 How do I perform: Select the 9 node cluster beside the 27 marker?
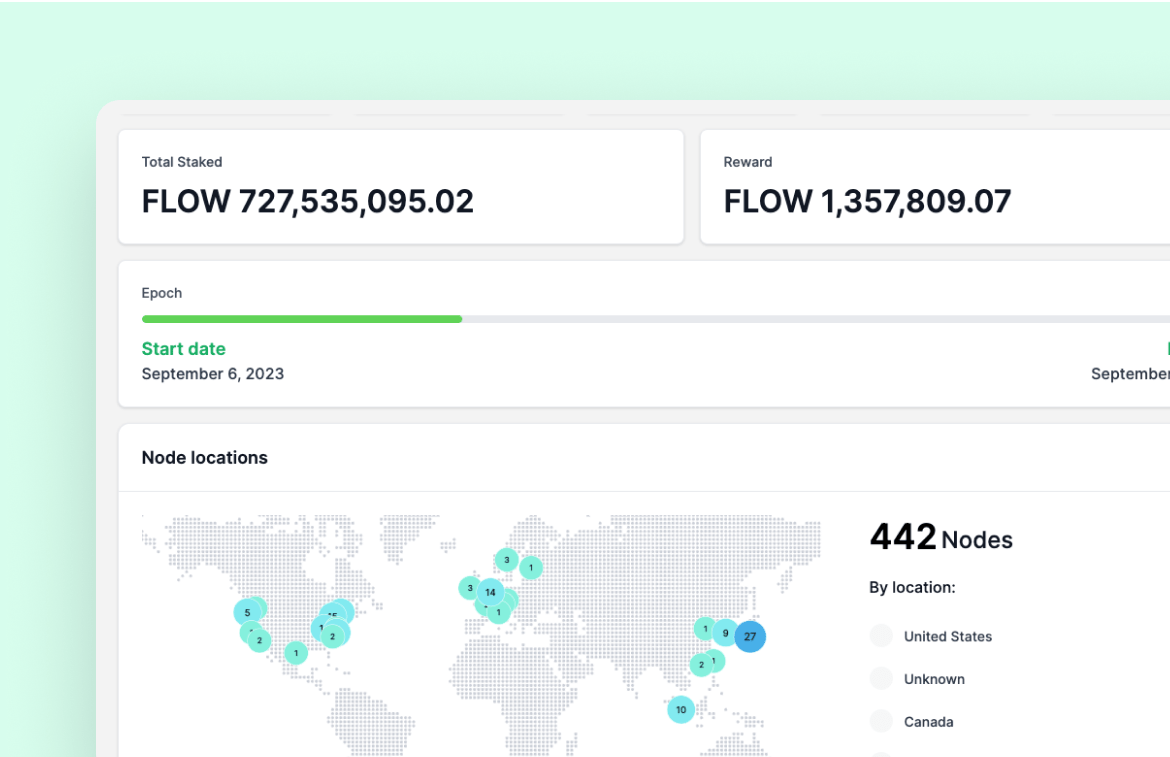point(725,632)
